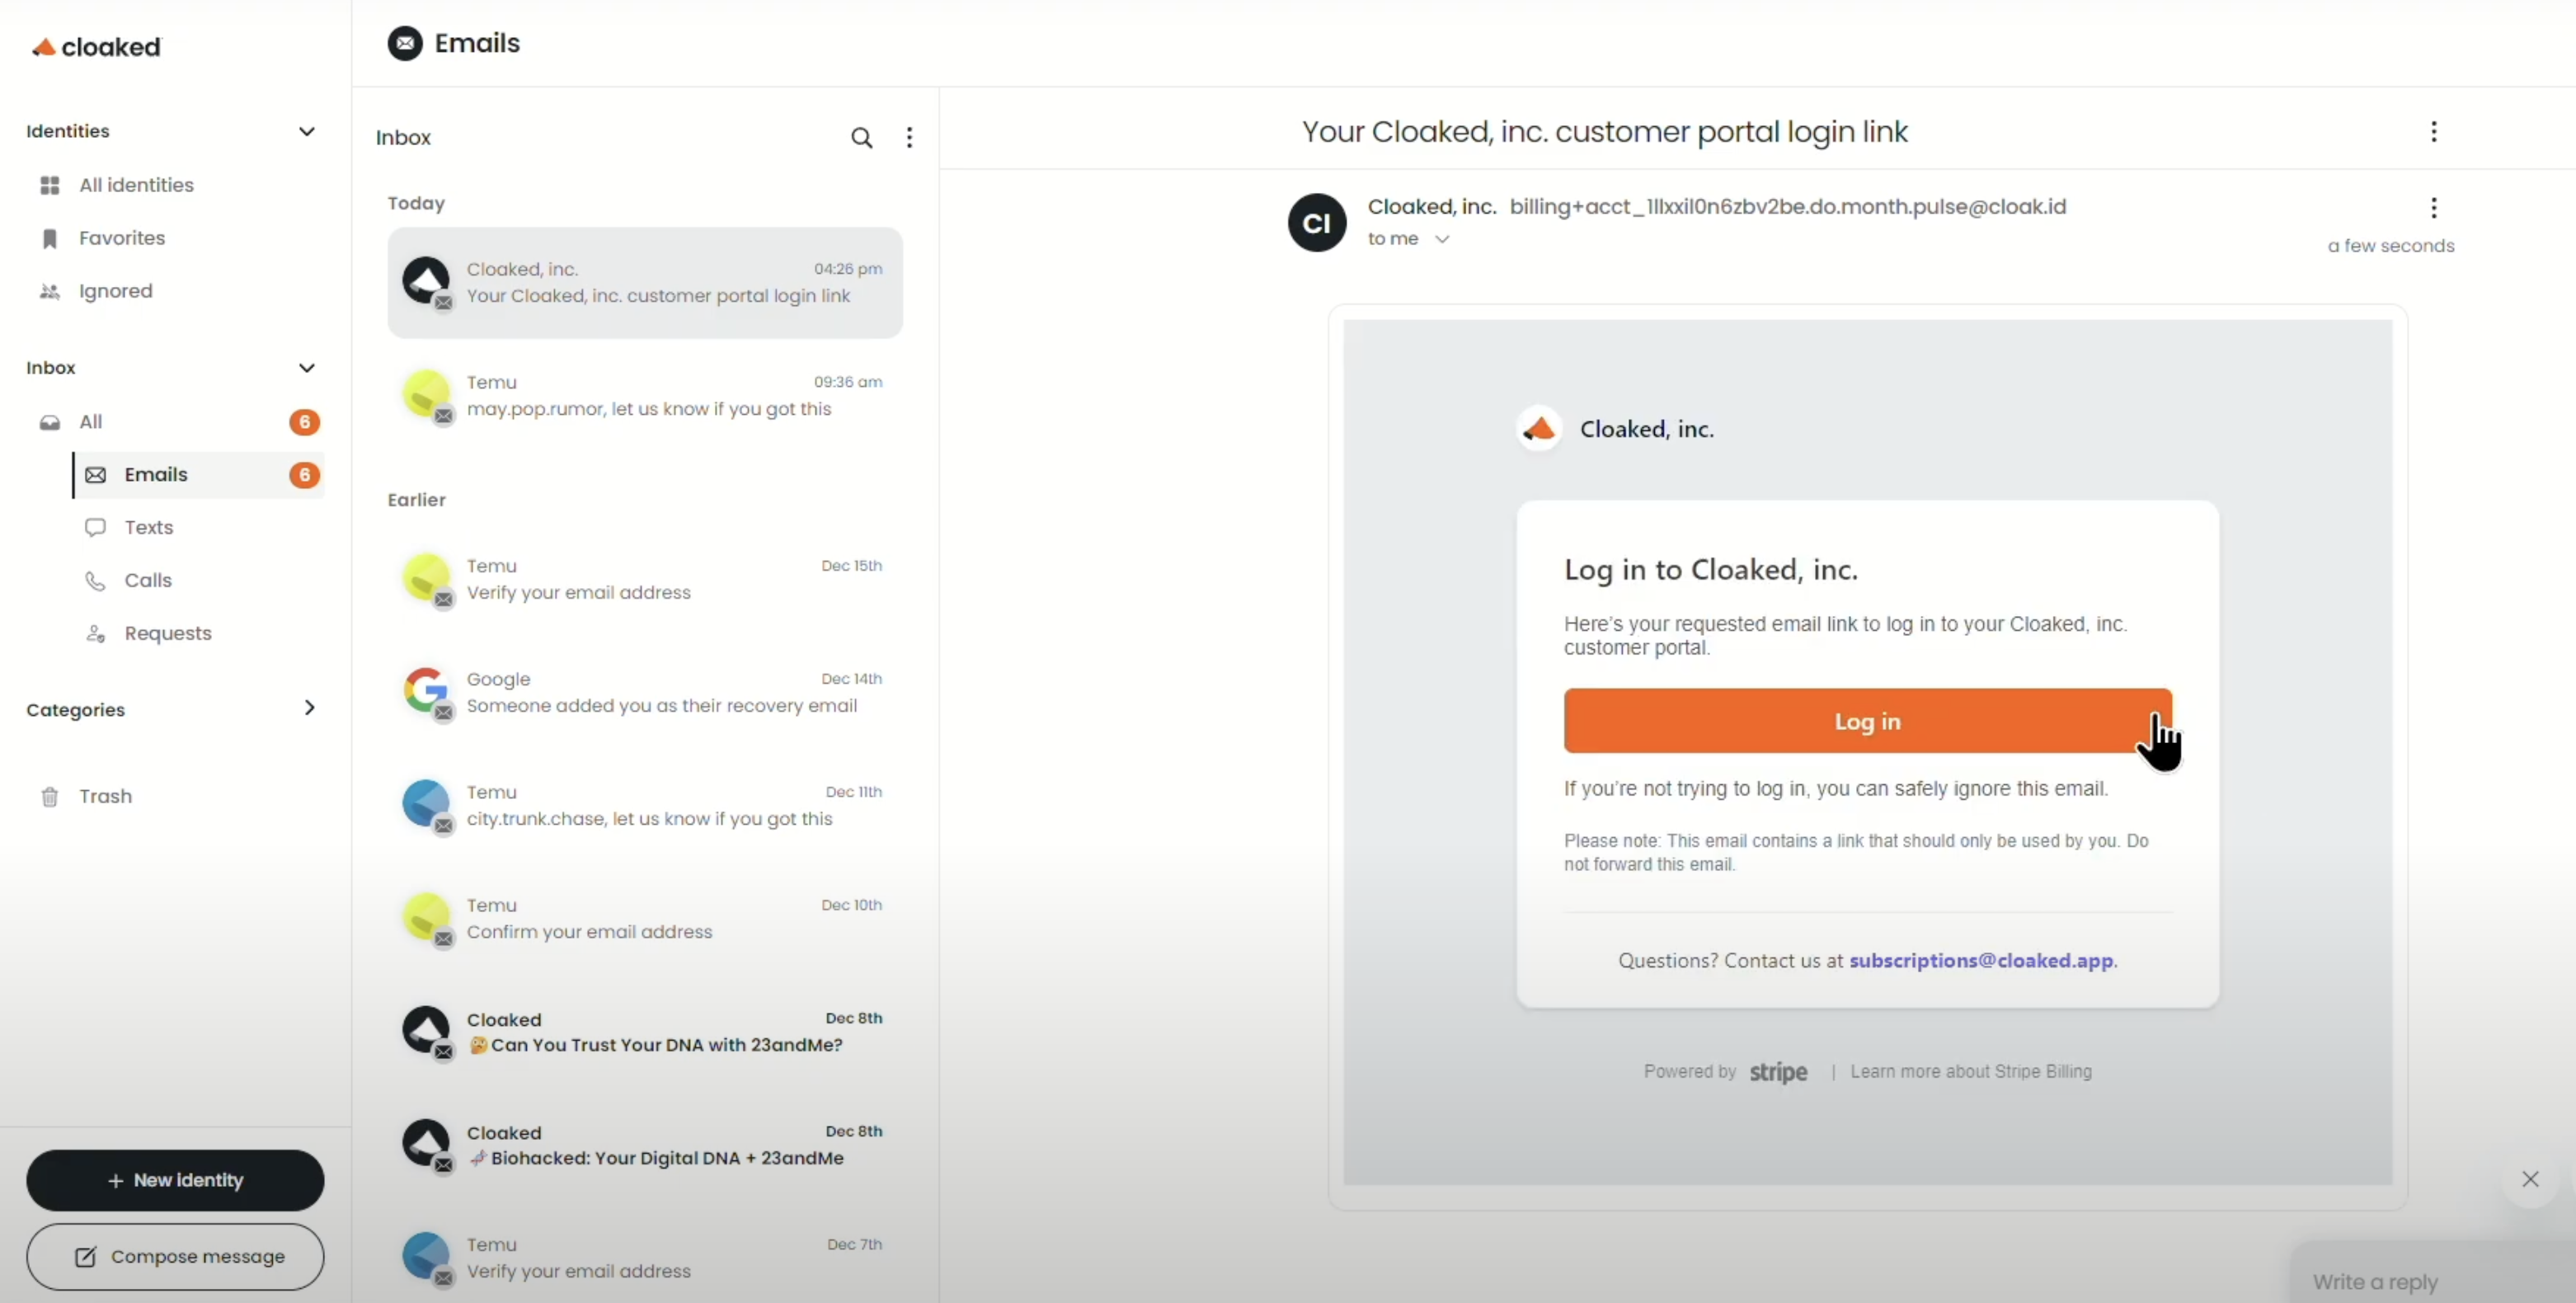Screen dimensions: 2576x1303
Task: Open All identities grid icon
Action: [x=49, y=185]
